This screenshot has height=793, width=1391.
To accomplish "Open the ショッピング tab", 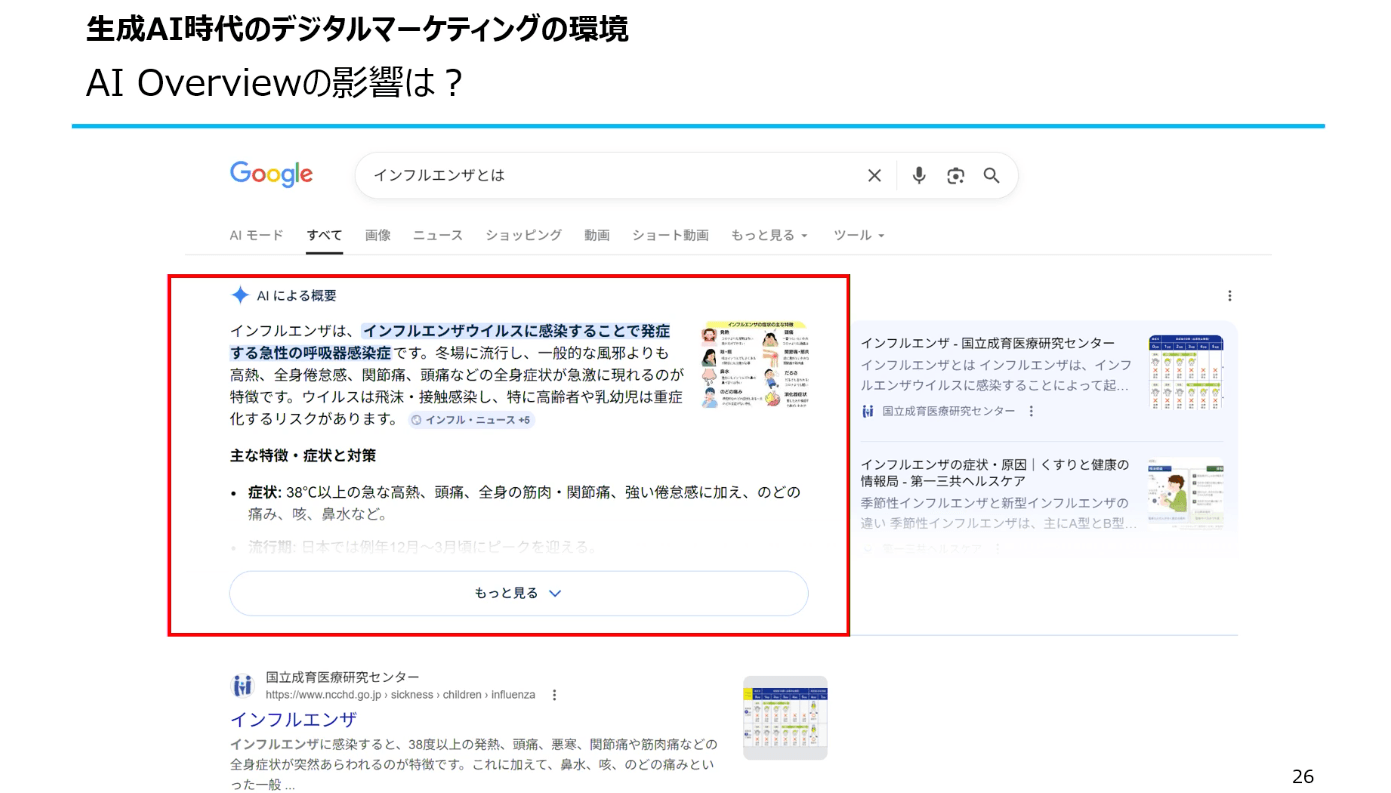I will pos(524,235).
